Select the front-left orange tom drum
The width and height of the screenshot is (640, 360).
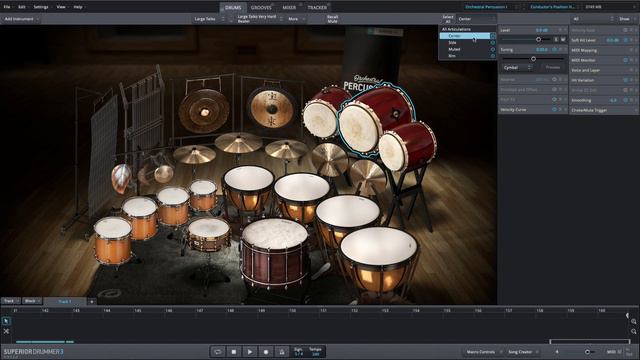pyautogui.click(x=113, y=240)
